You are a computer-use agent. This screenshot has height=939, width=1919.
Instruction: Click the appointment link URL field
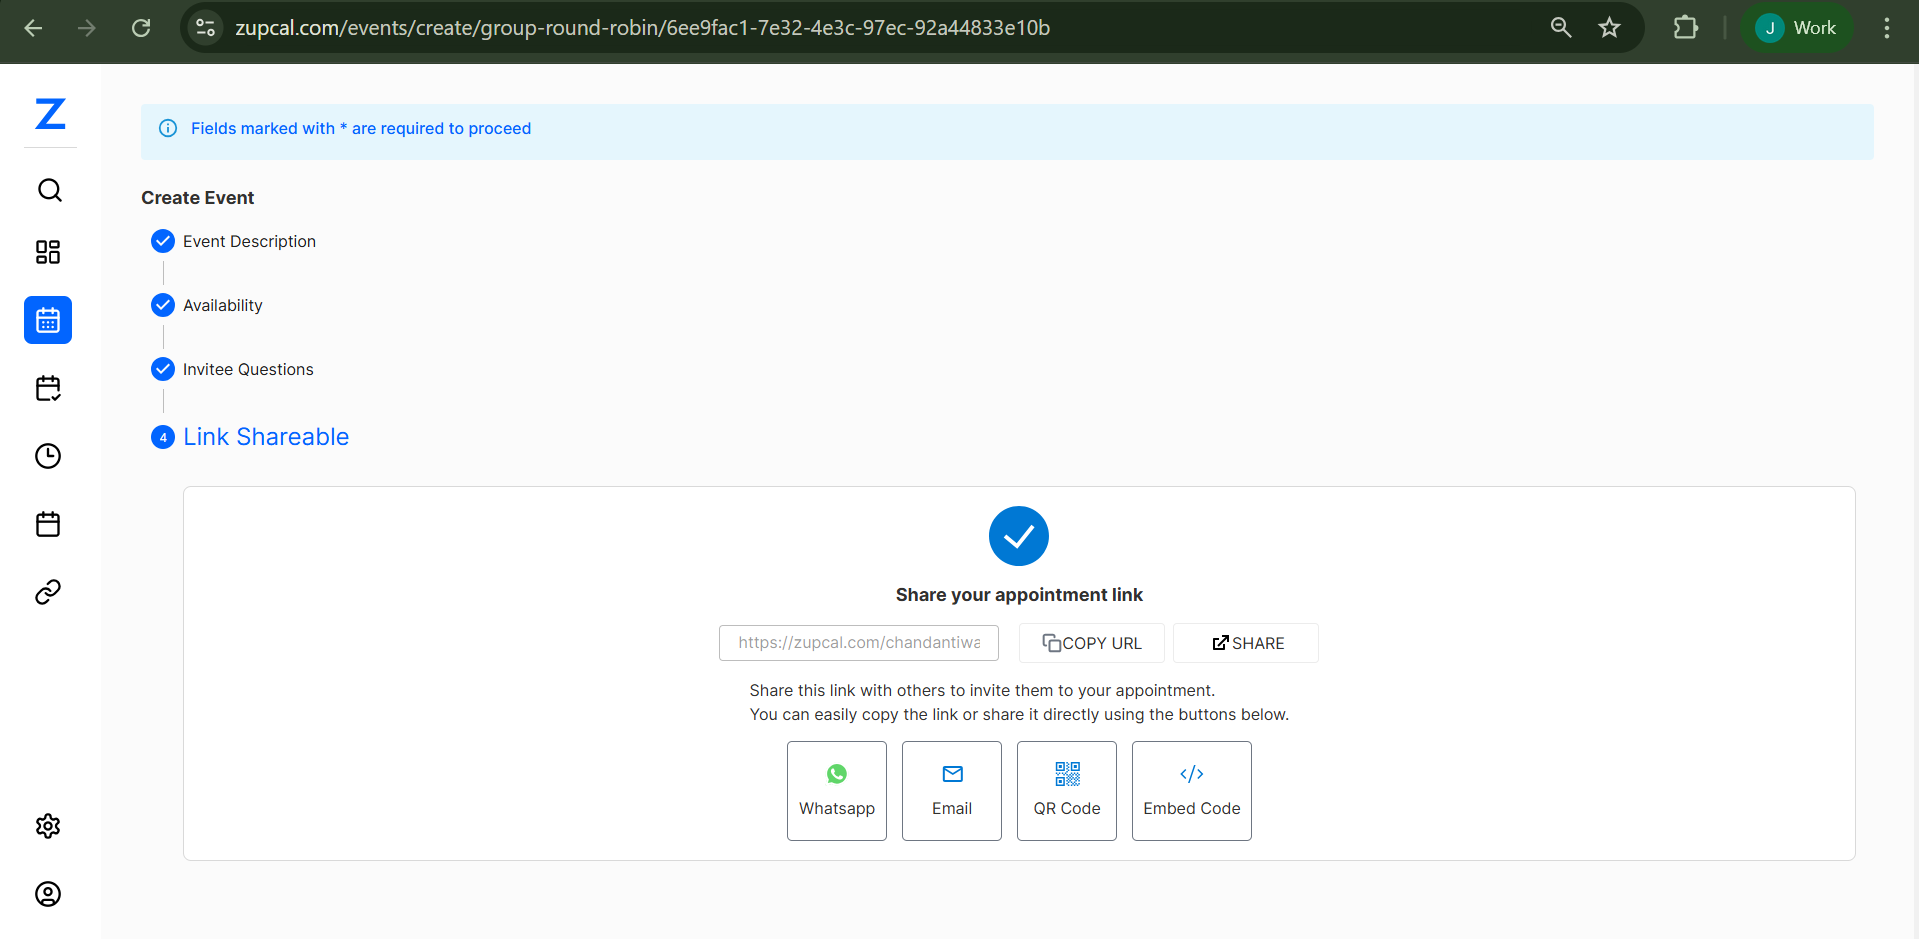[858, 643]
